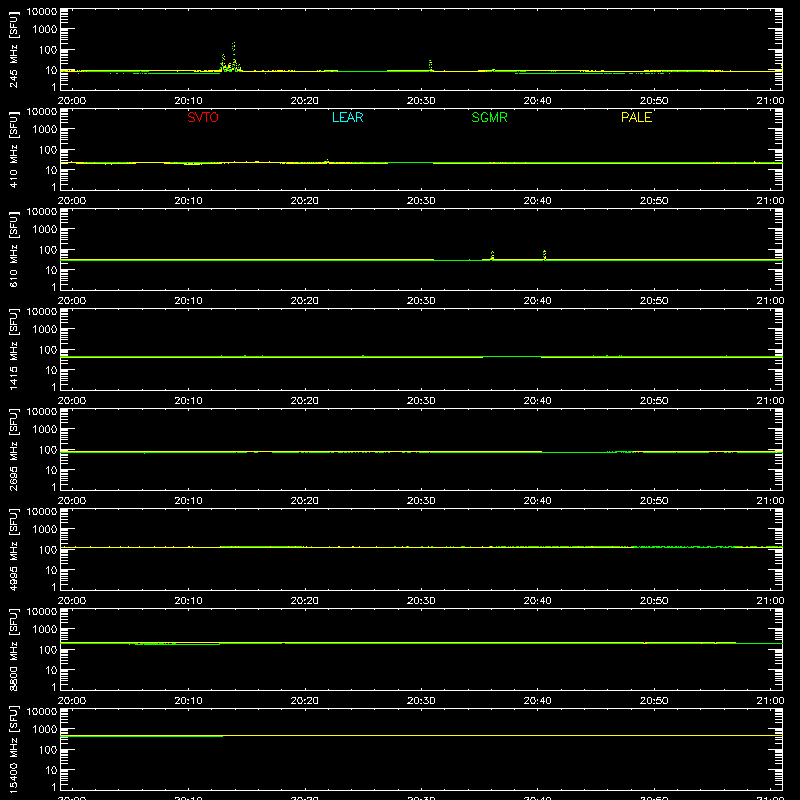Click the 100 tick label on the 1415 MHz axis
Screen dimensions: 800x800
tap(47, 350)
